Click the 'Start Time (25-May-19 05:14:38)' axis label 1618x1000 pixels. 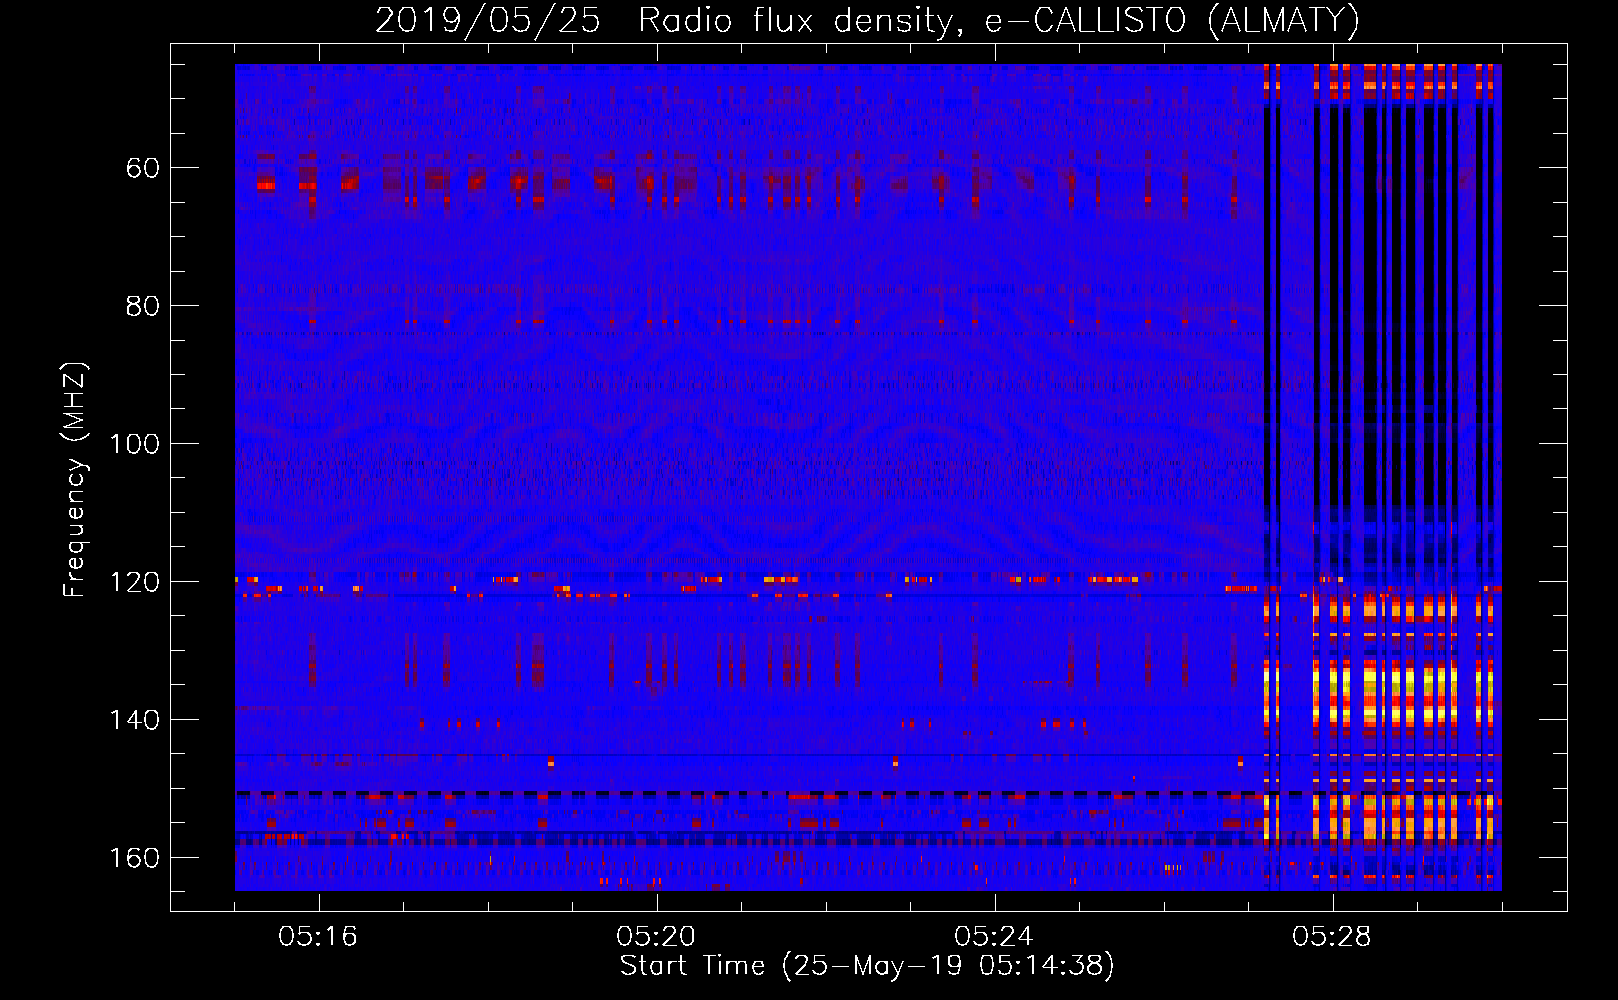[x=867, y=966]
